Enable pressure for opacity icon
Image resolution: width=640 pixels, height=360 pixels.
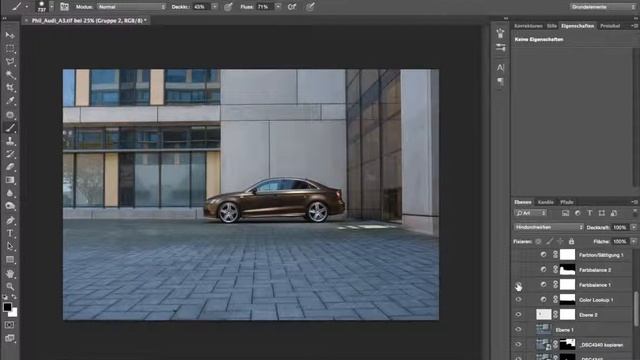pos(228,7)
